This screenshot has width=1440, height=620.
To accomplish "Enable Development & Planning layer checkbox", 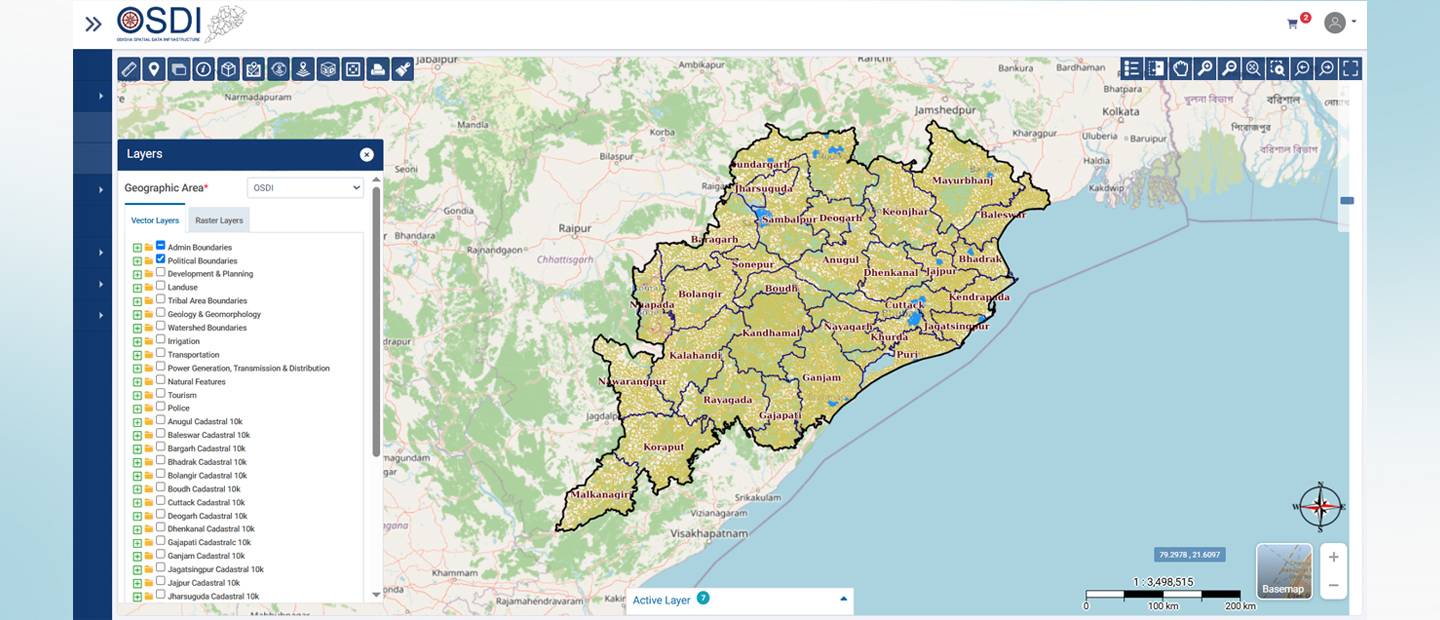I will [160, 272].
